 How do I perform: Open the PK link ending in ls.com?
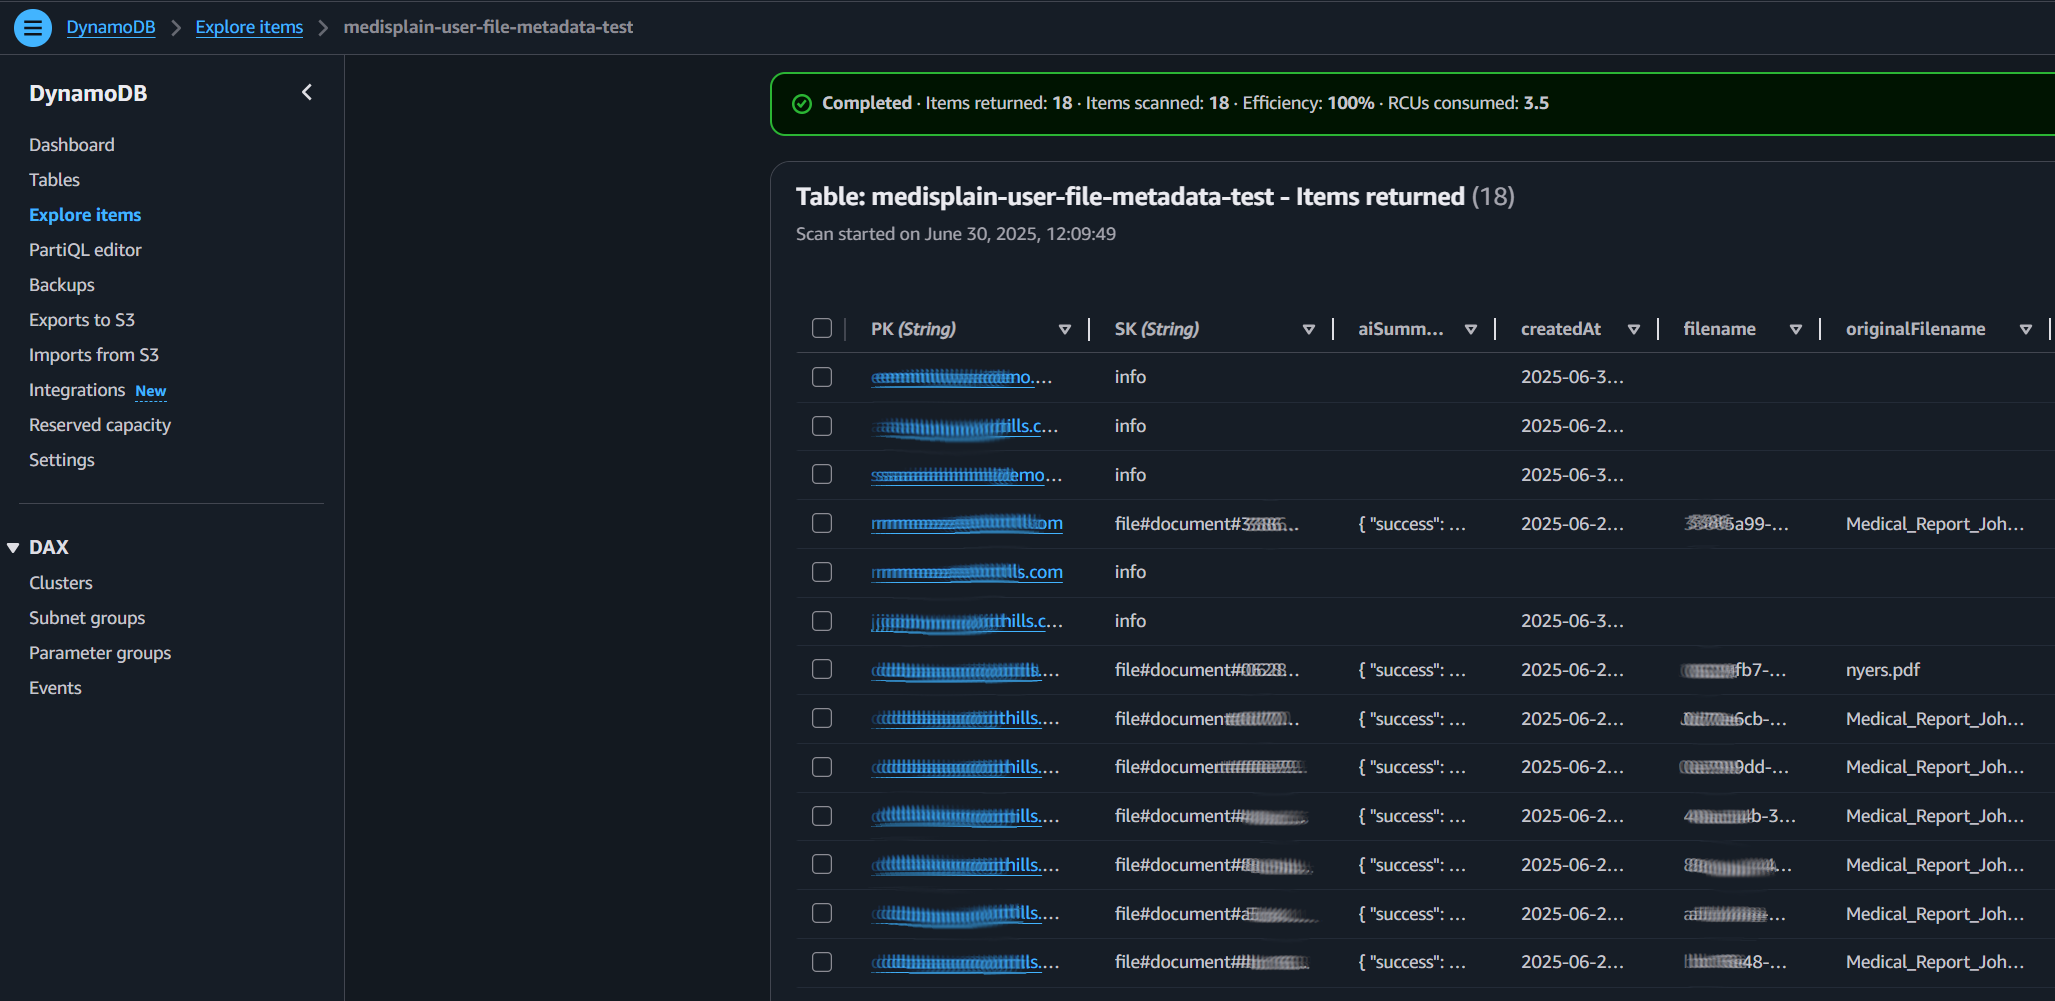pyautogui.click(x=967, y=572)
